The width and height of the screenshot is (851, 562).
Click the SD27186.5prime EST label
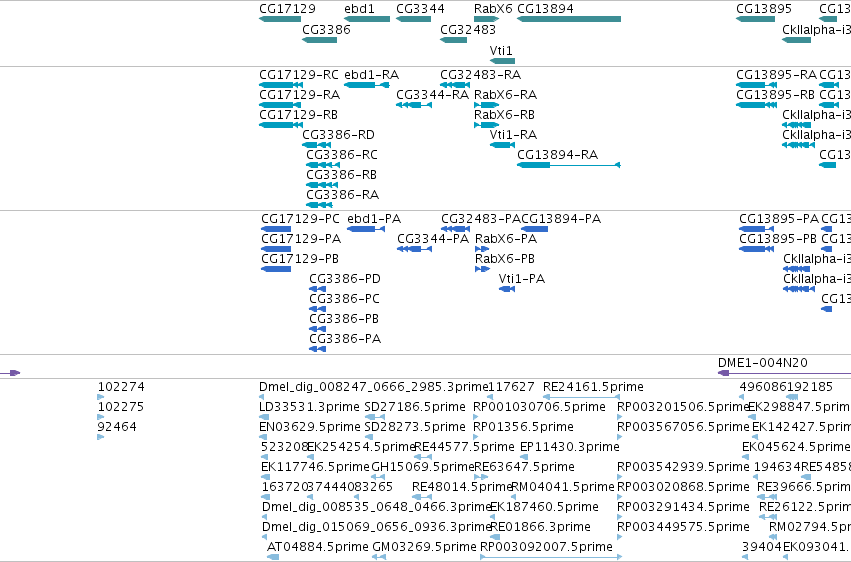pyautogui.click(x=415, y=407)
